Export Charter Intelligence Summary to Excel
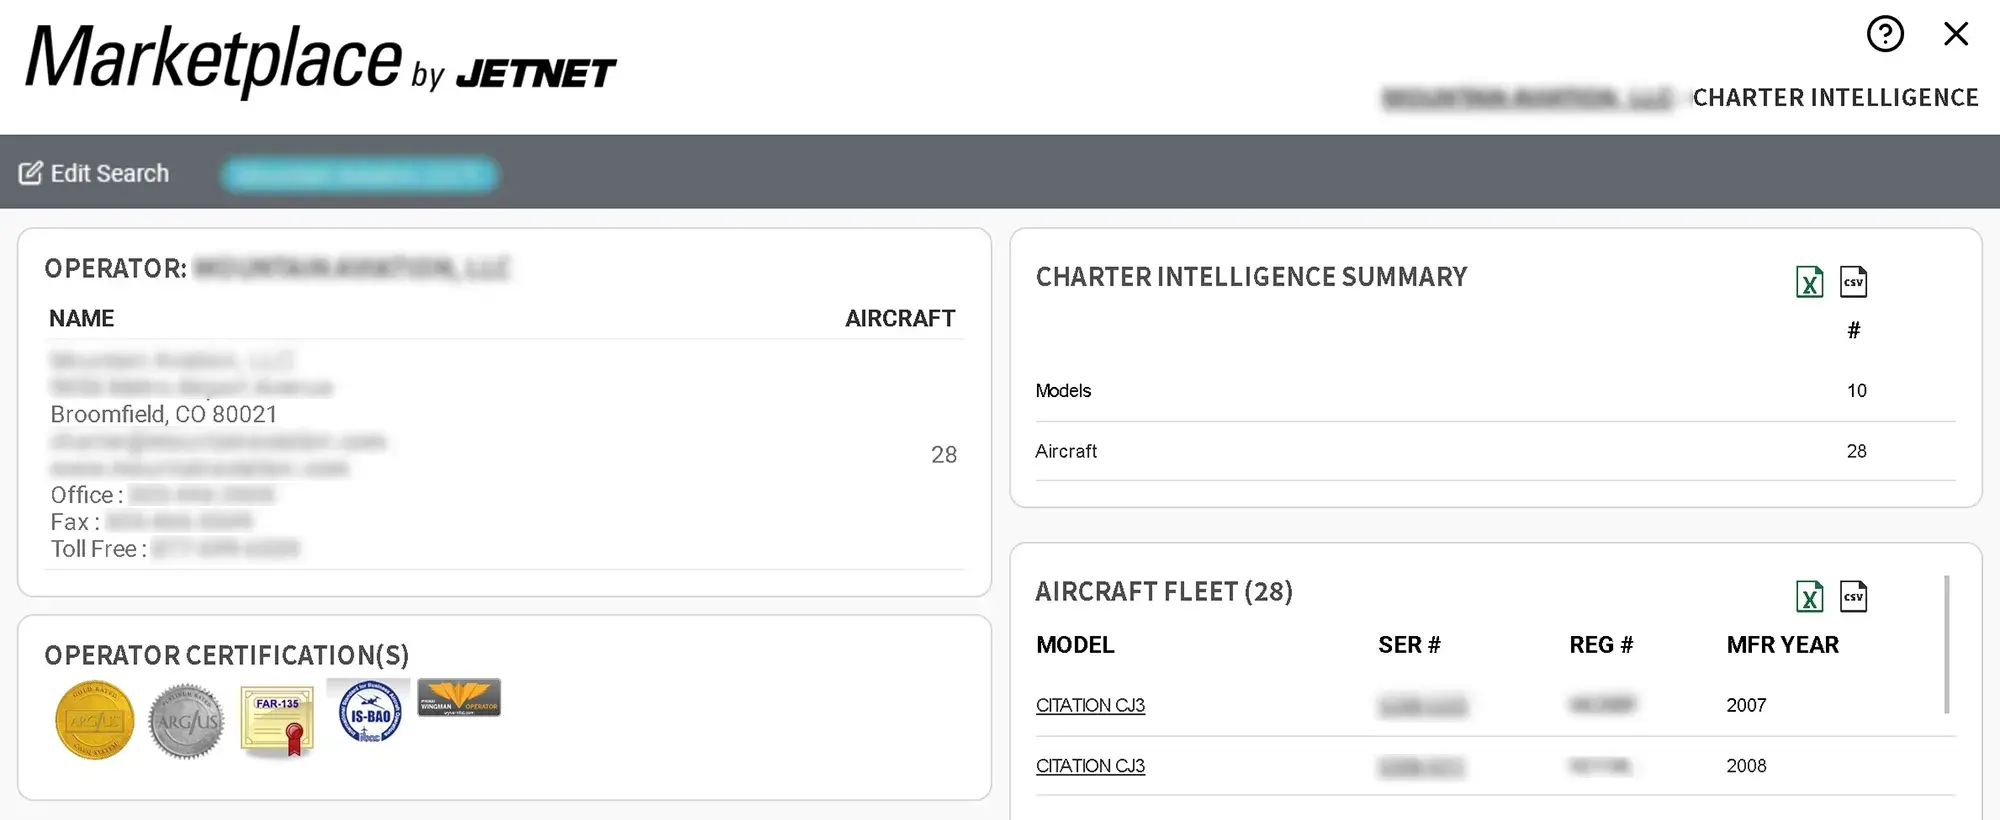 coord(1809,282)
